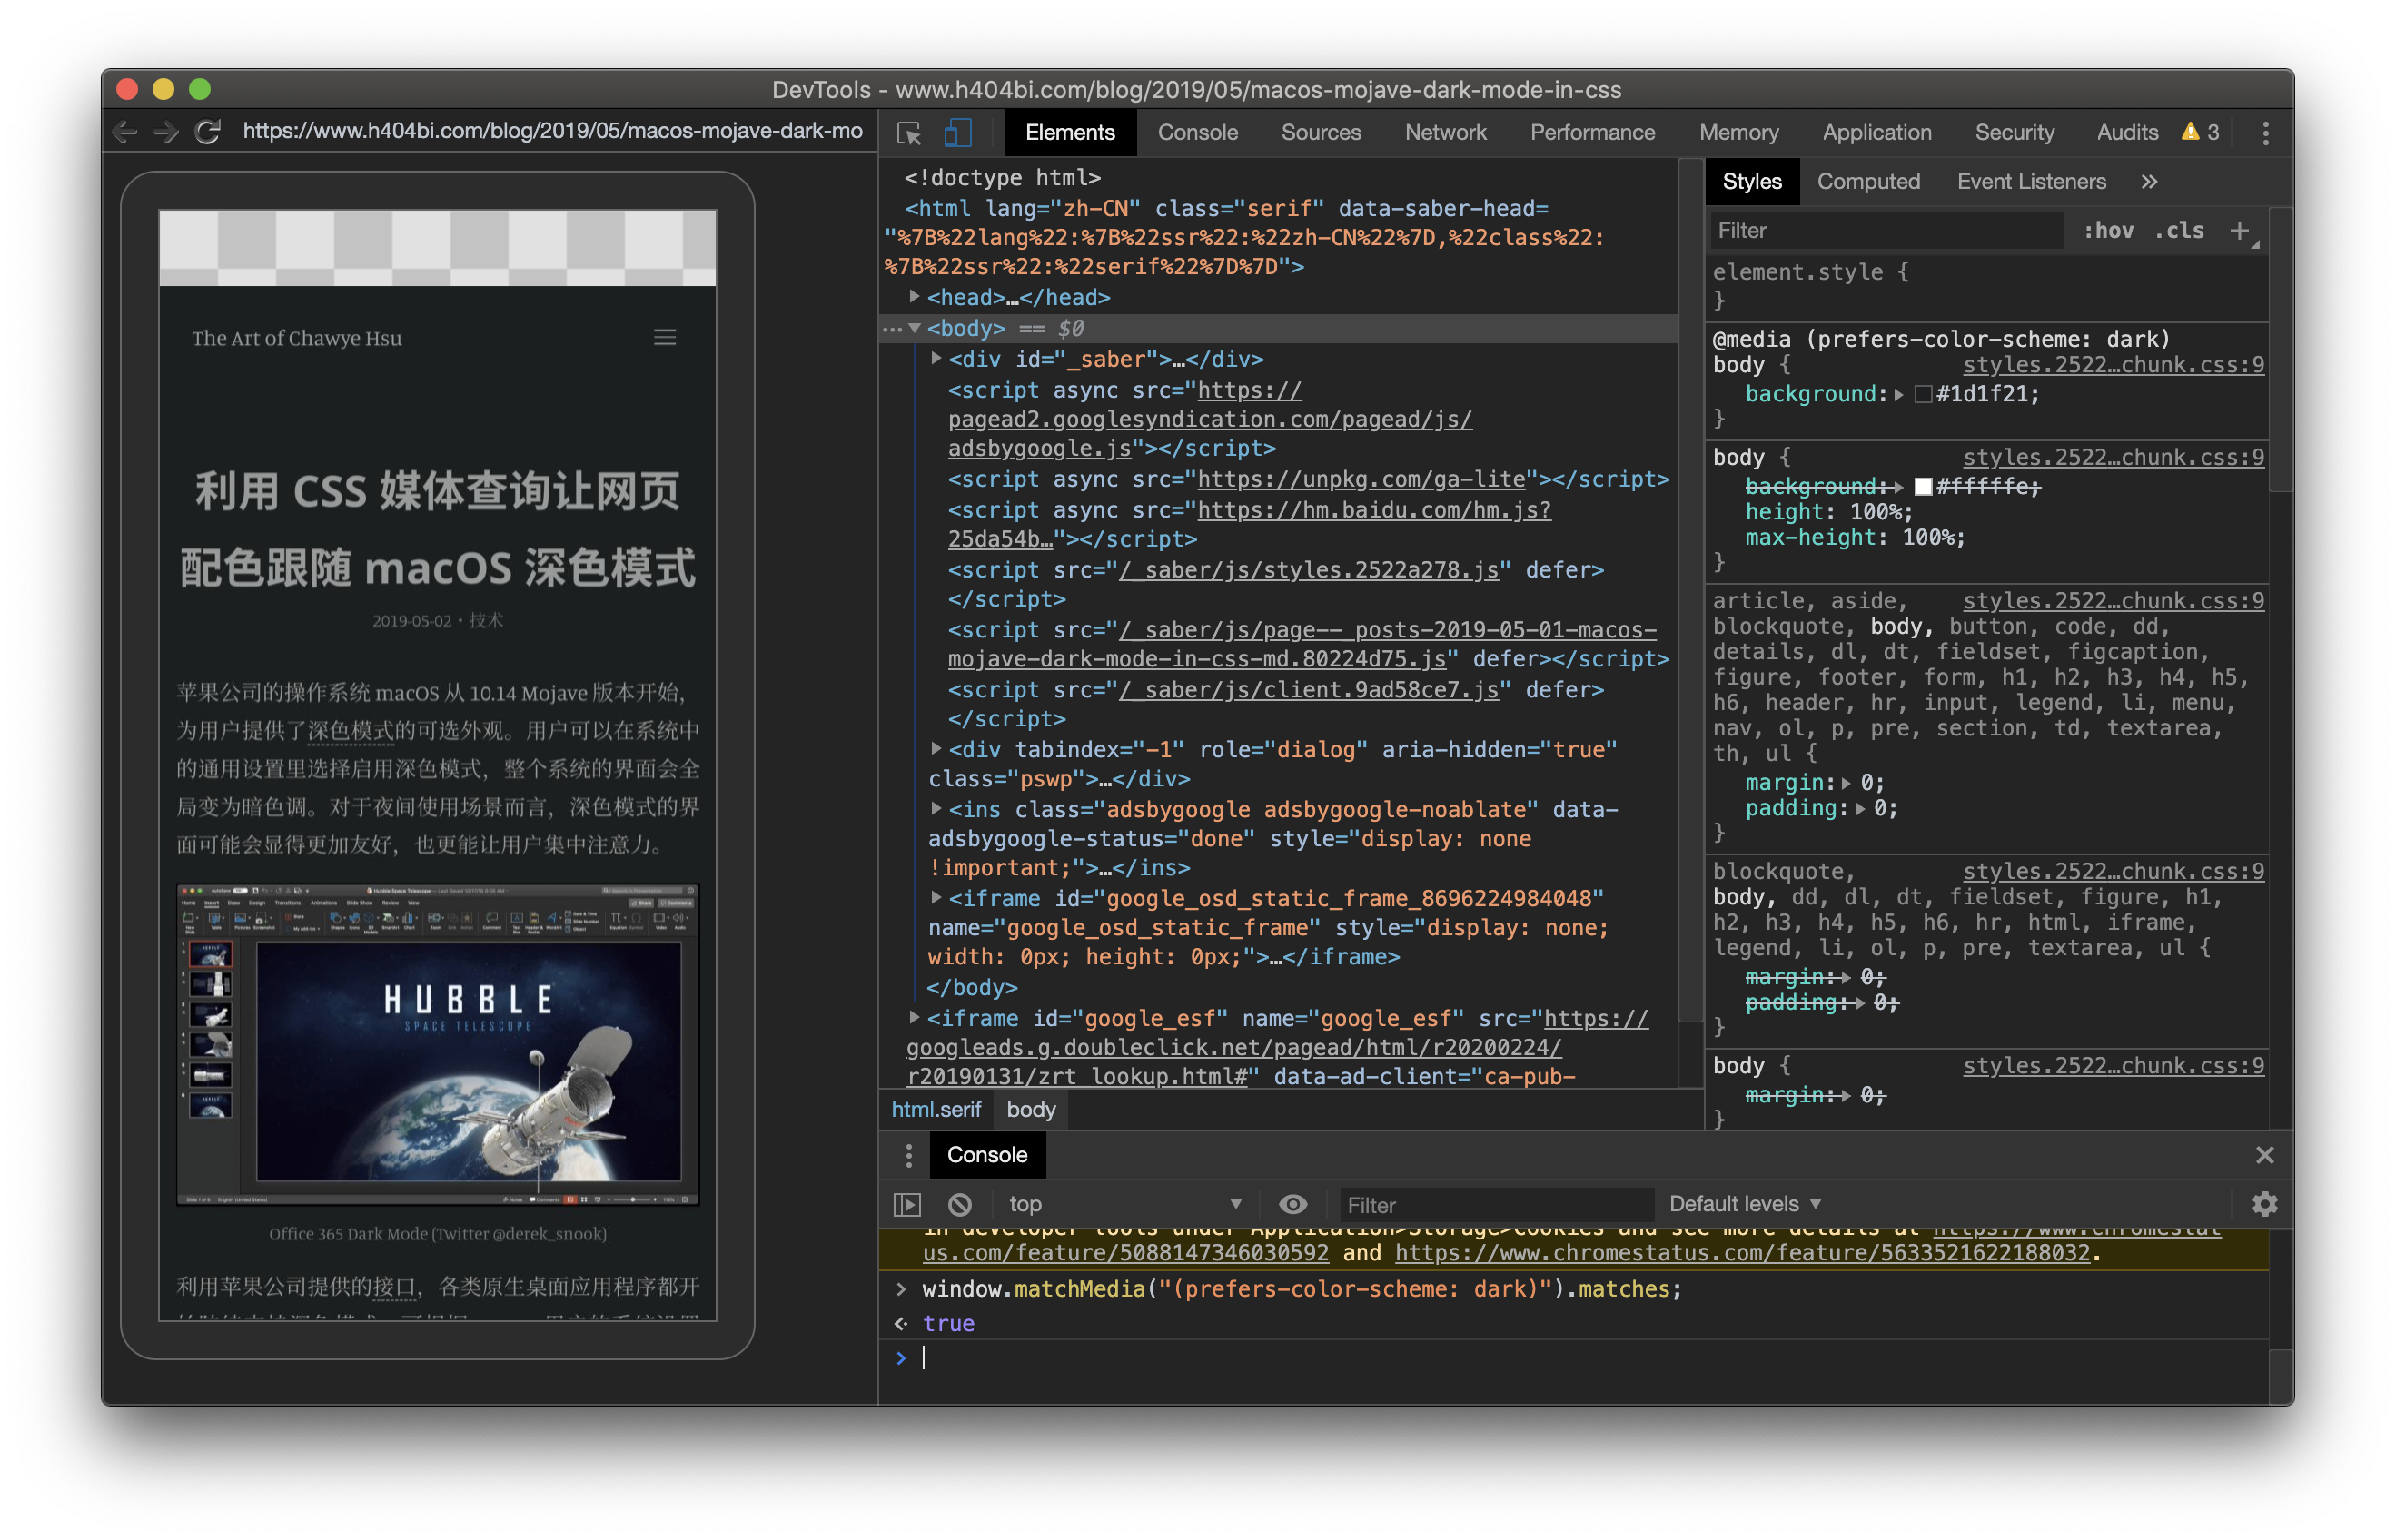Viewport: 2396px width, 1540px height.
Task: Expand the google_osd_static_frame iframe node
Action: pyautogui.click(x=936, y=897)
